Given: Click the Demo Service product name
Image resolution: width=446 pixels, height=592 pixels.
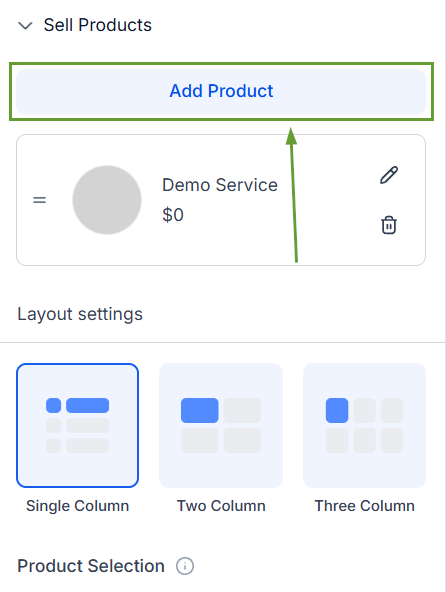Looking at the screenshot, I should pos(220,185).
